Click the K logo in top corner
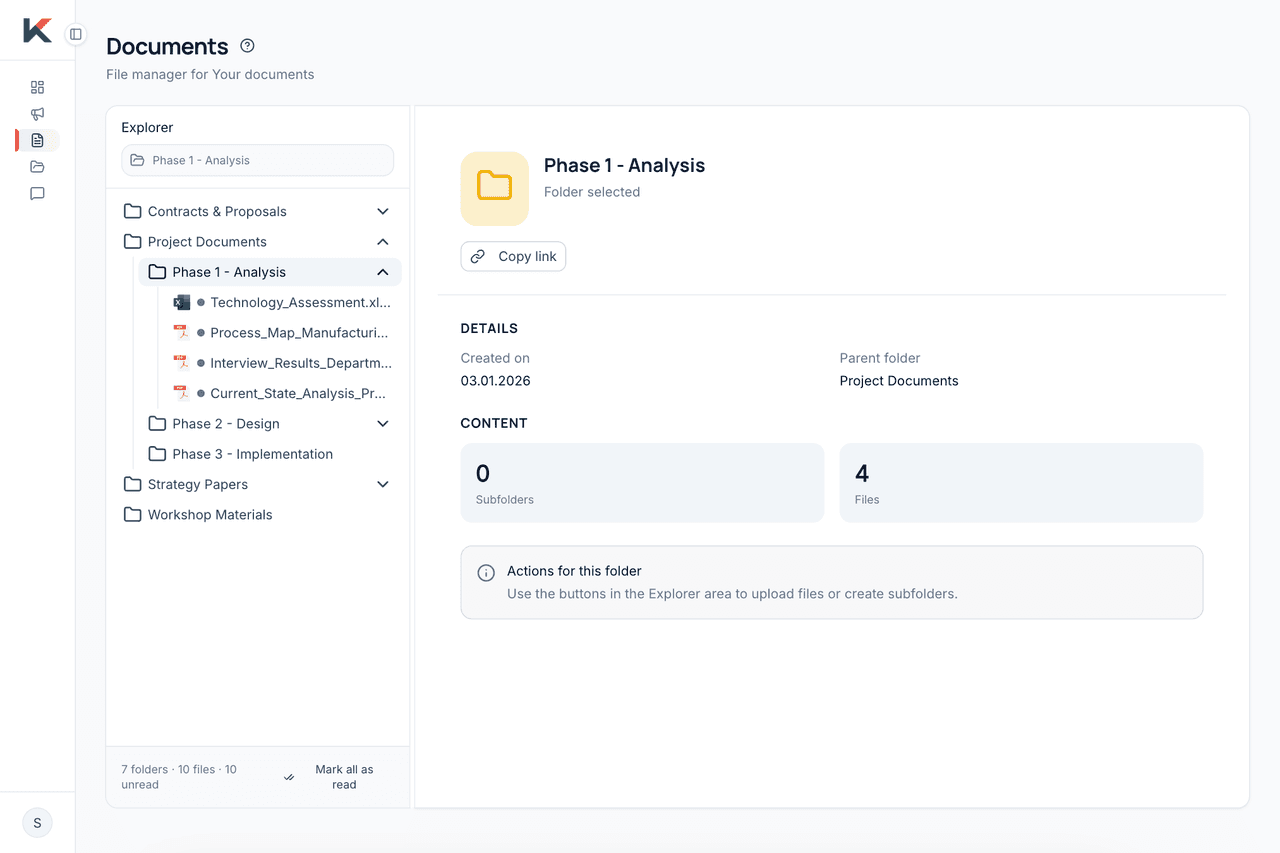 tap(37, 31)
